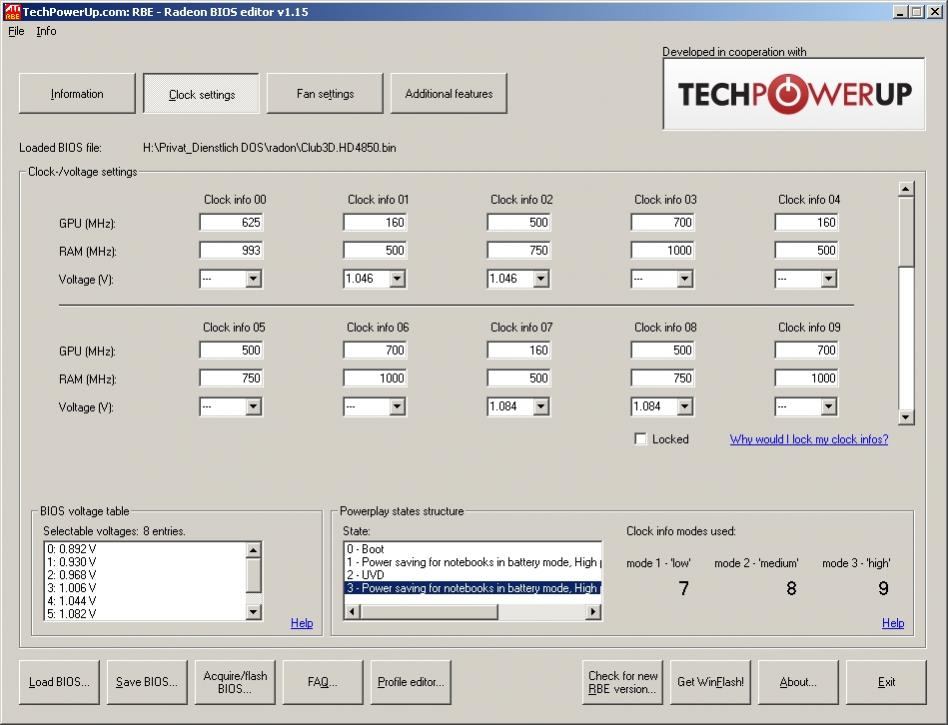Select the Clock settings tab
This screenshot has width=948, height=725.
click(201, 94)
